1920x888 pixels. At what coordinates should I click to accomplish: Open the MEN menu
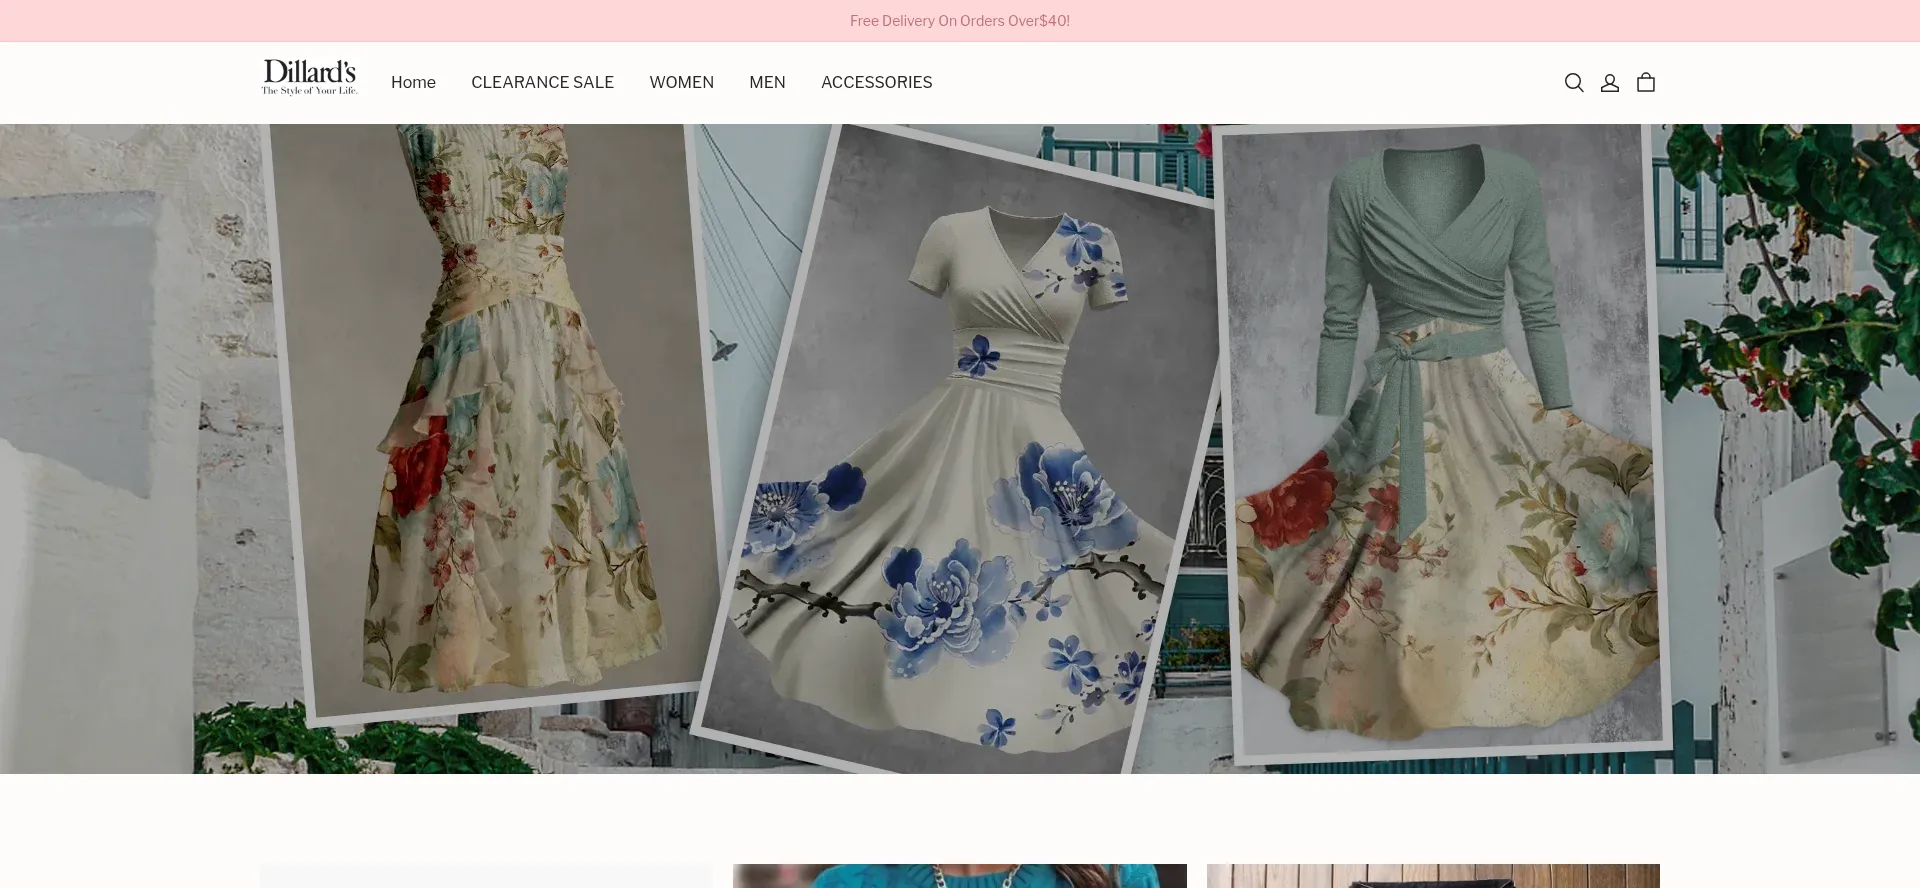(768, 83)
